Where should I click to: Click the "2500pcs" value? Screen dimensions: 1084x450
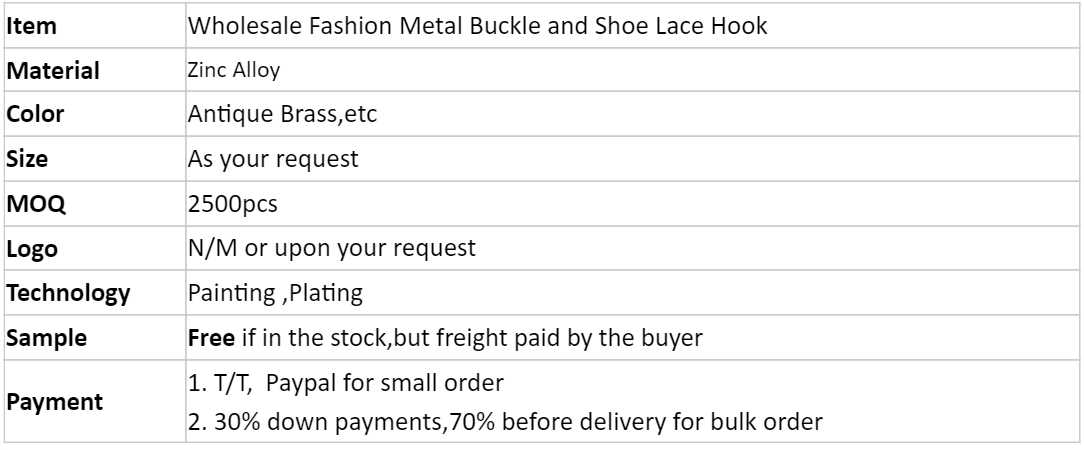(233, 204)
